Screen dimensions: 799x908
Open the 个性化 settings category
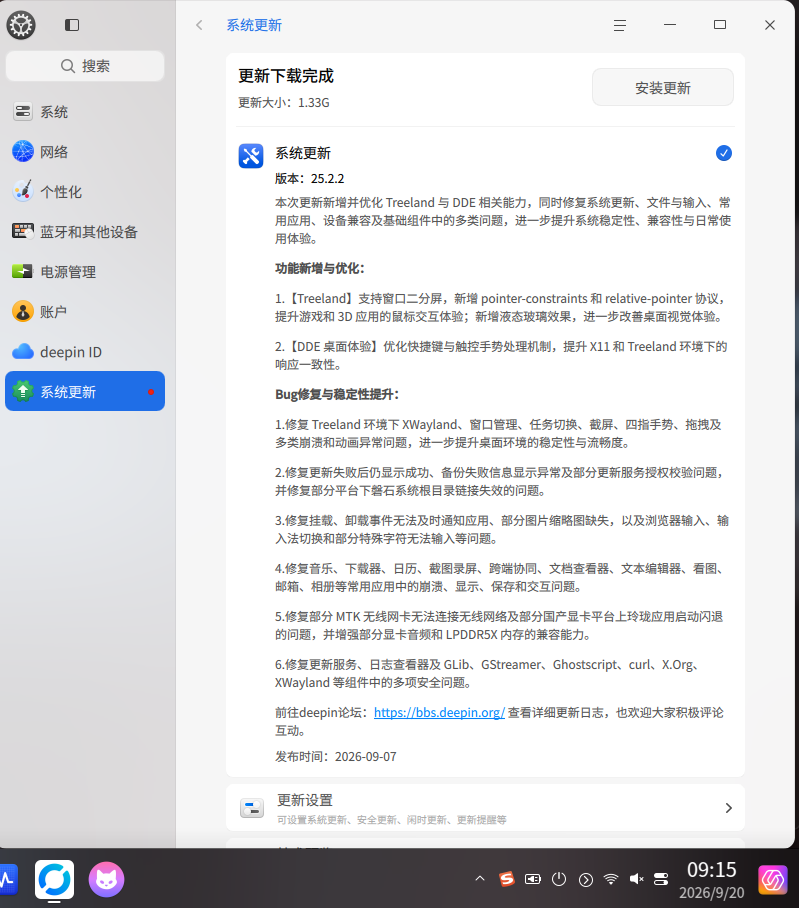tap(85, 192)
